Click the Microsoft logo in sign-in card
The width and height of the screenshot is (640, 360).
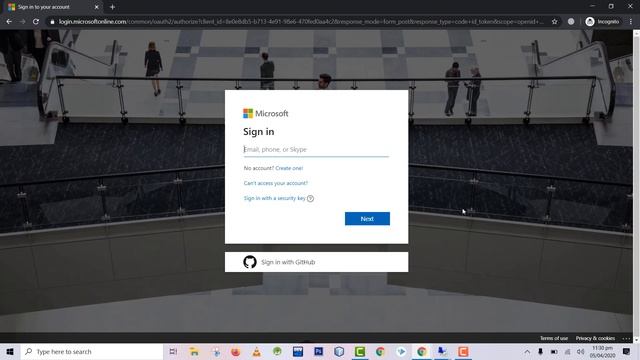coord(266,113)
